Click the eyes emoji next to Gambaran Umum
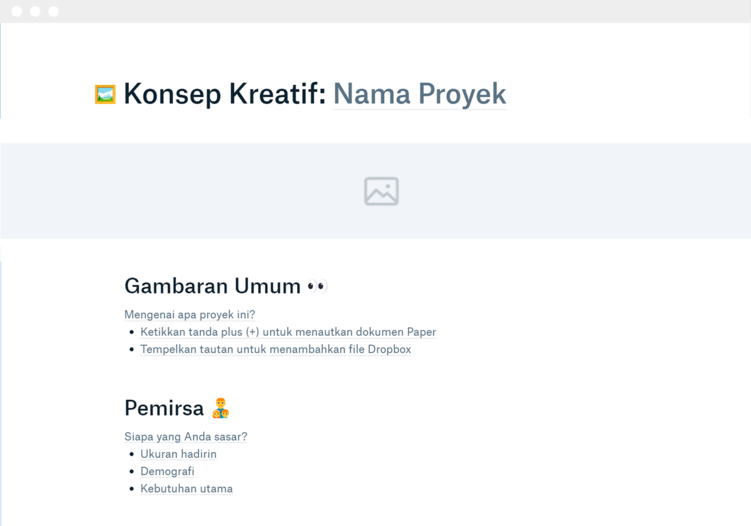This screenshot has height=526, width=751. [x=317, y=287]
